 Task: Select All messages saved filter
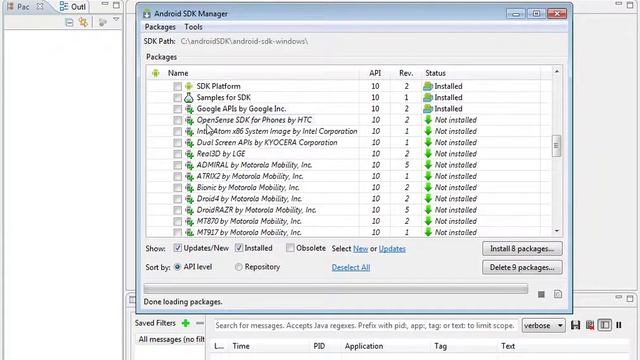point(171,340)
